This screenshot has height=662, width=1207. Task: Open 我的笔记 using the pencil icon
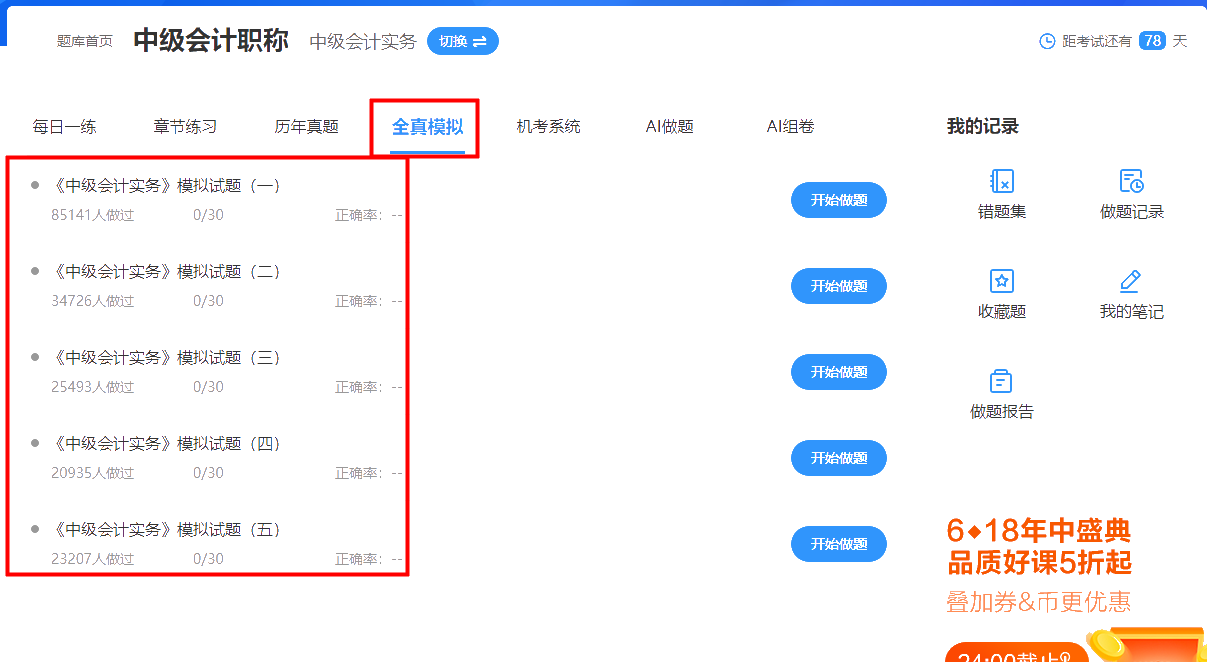pyautogui.click(x=1131, y=283)
